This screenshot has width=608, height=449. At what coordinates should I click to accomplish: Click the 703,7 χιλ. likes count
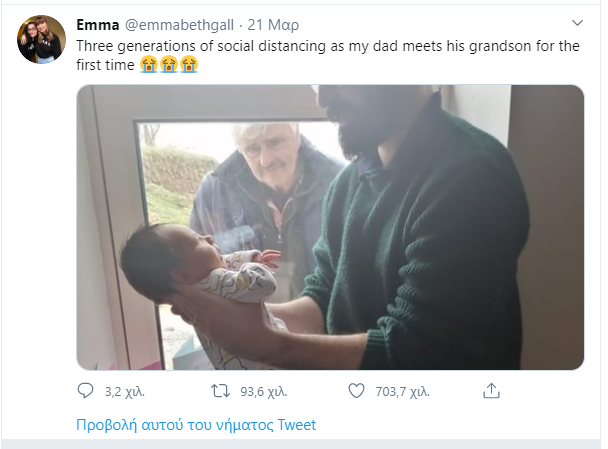402,392
